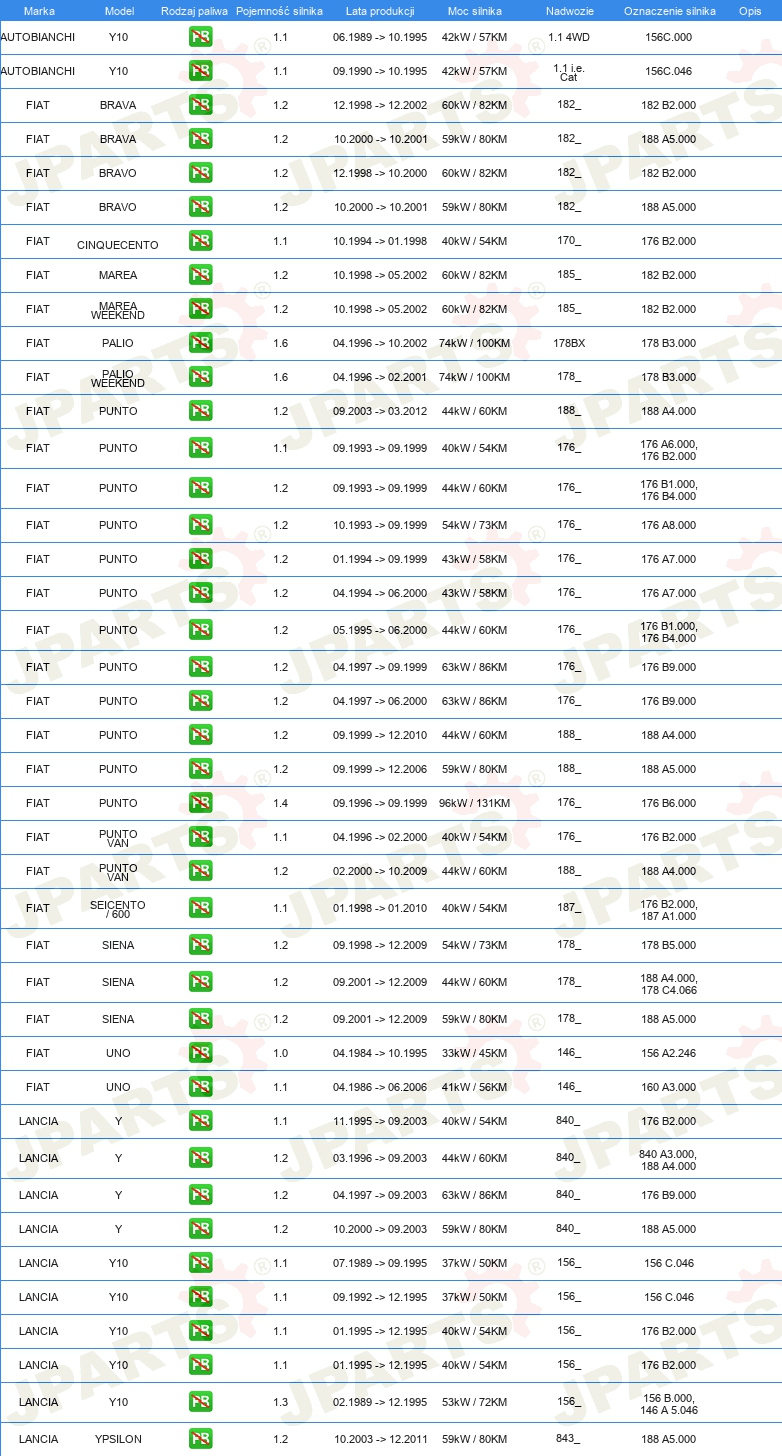Click fuel icon in Lancia Y 11.1995 row
Viewport: 782px width, 1456px height.
pos(200,1121)
